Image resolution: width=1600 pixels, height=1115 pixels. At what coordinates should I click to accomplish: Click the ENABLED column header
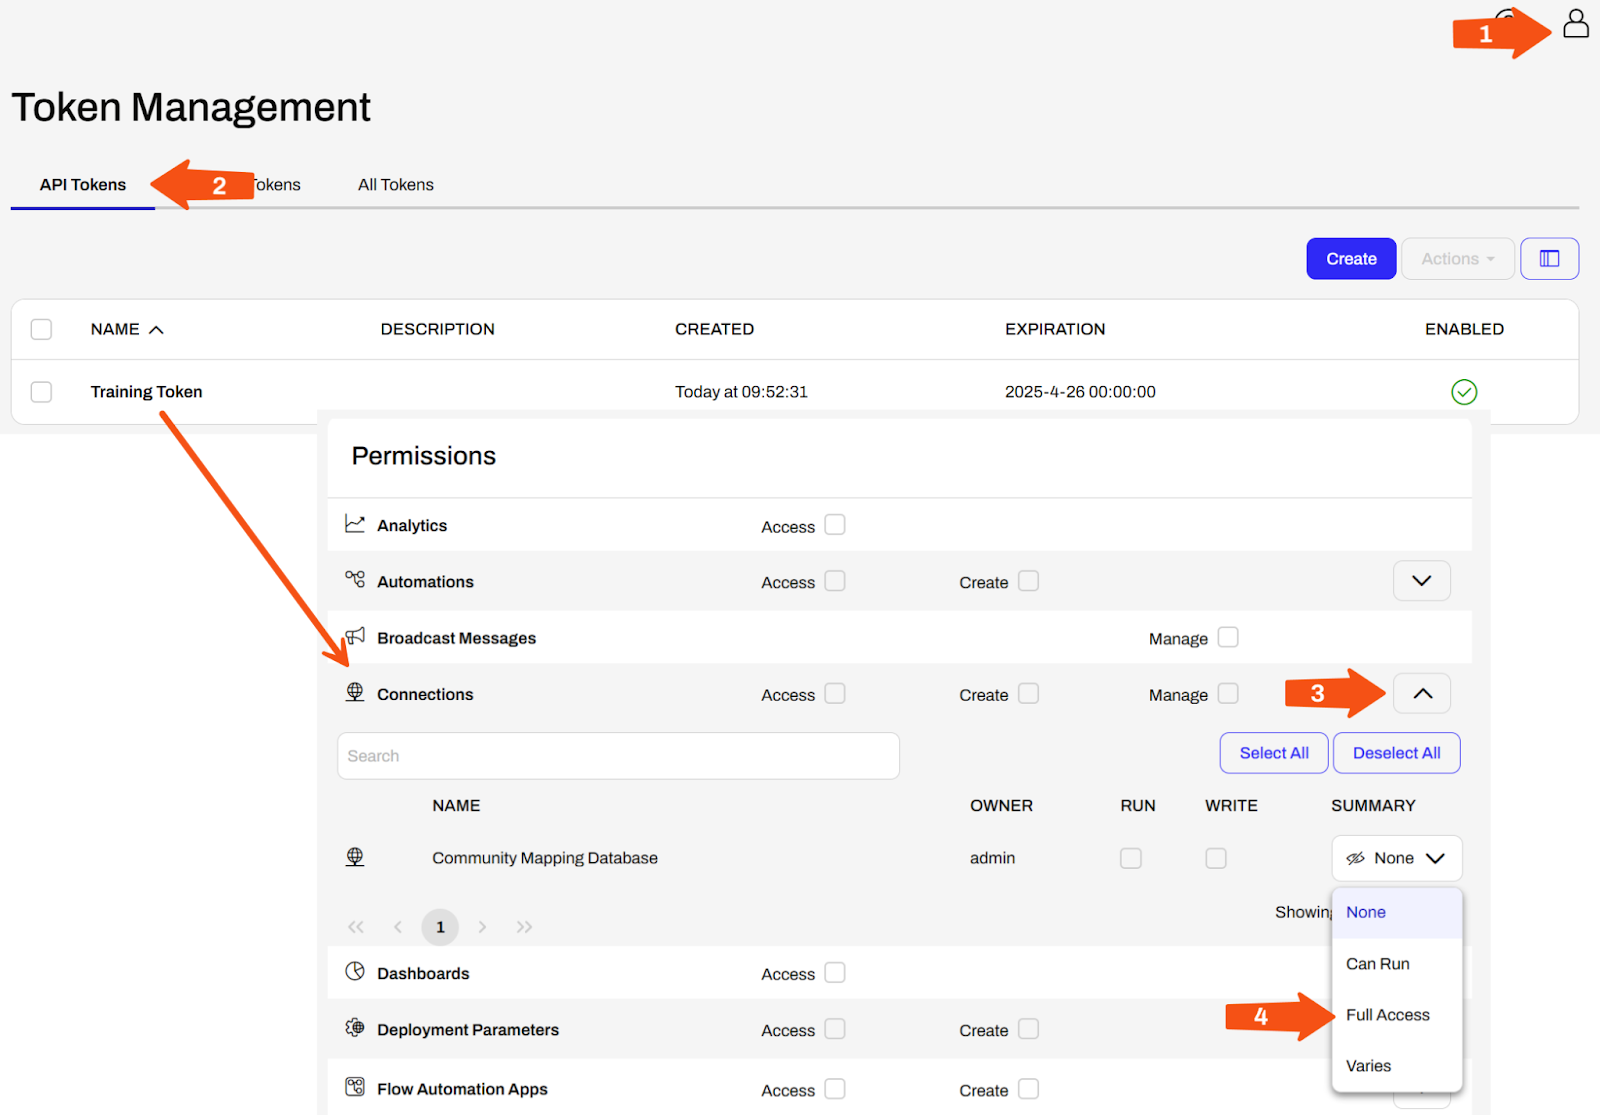(1464, 329)
